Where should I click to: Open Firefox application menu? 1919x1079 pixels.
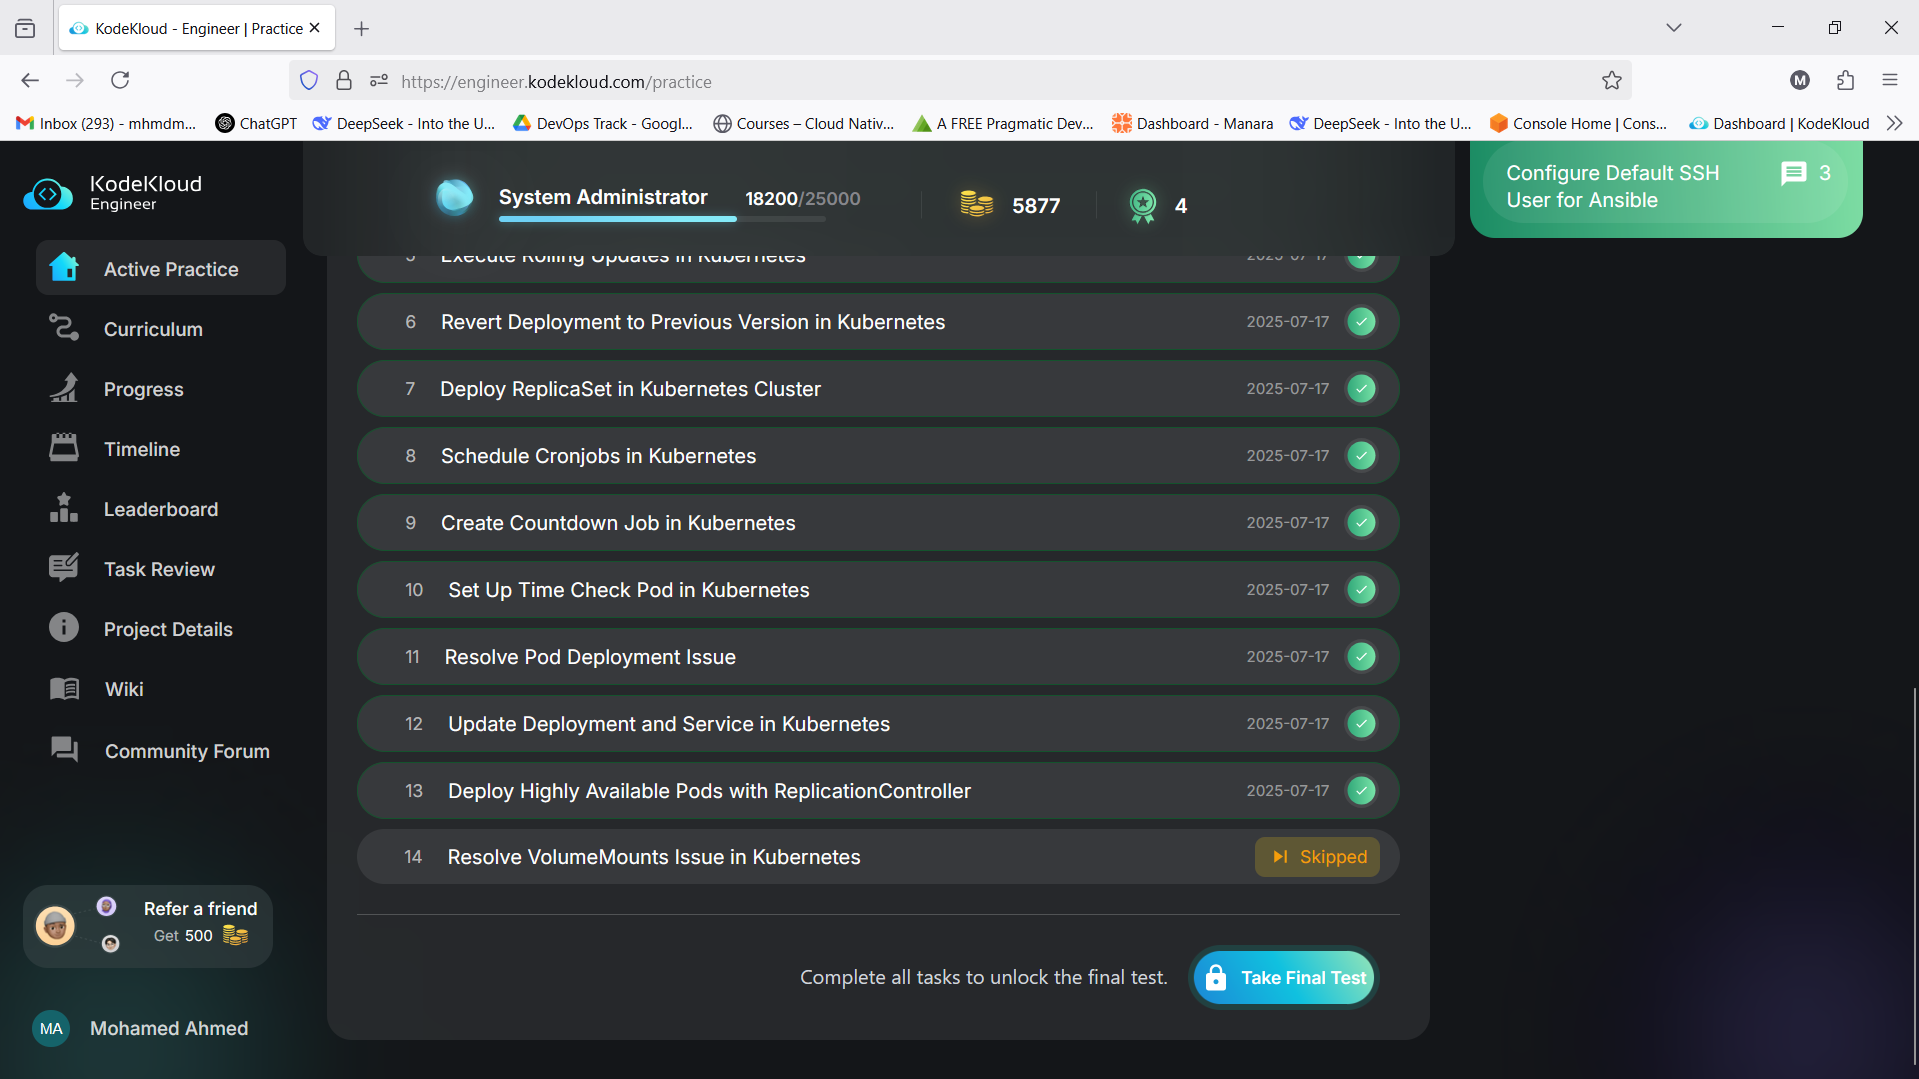[x=1890, y=80]
